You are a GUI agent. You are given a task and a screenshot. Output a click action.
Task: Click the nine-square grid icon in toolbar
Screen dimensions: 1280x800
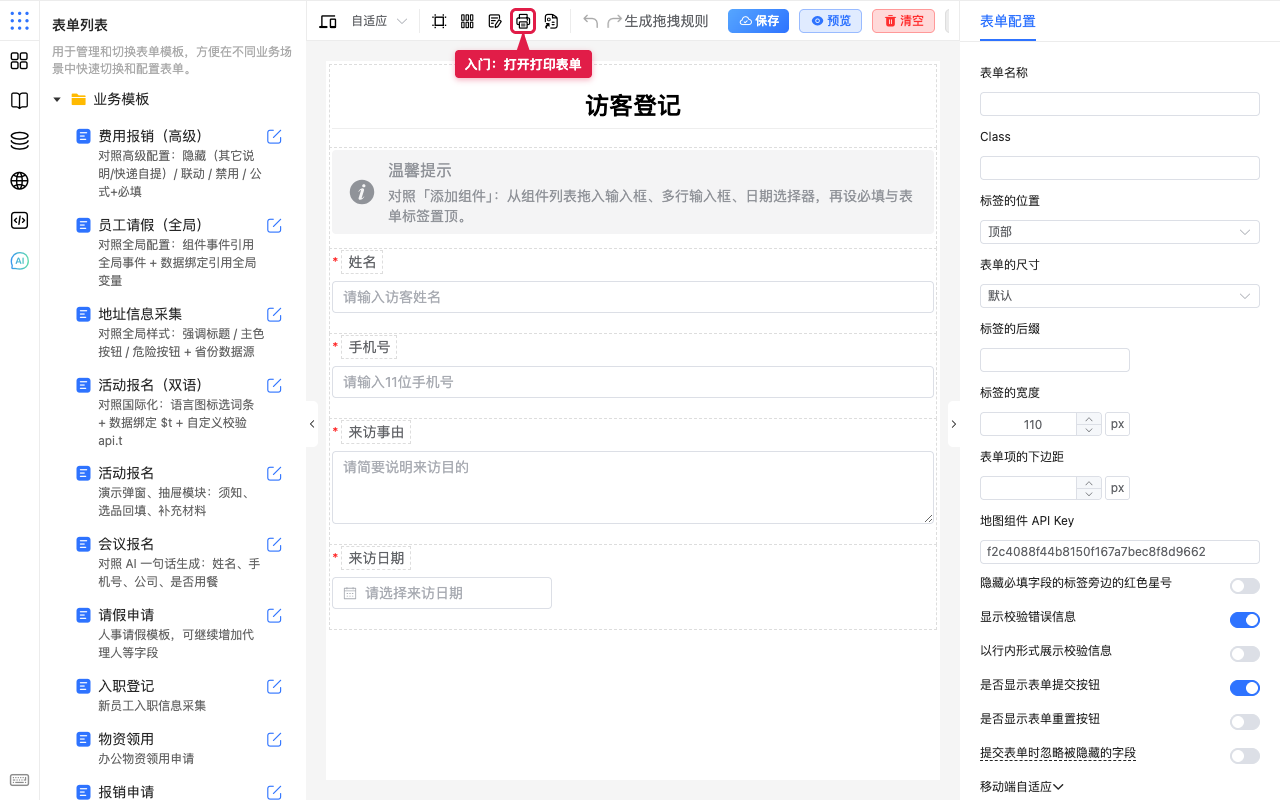tap(467, 21)
